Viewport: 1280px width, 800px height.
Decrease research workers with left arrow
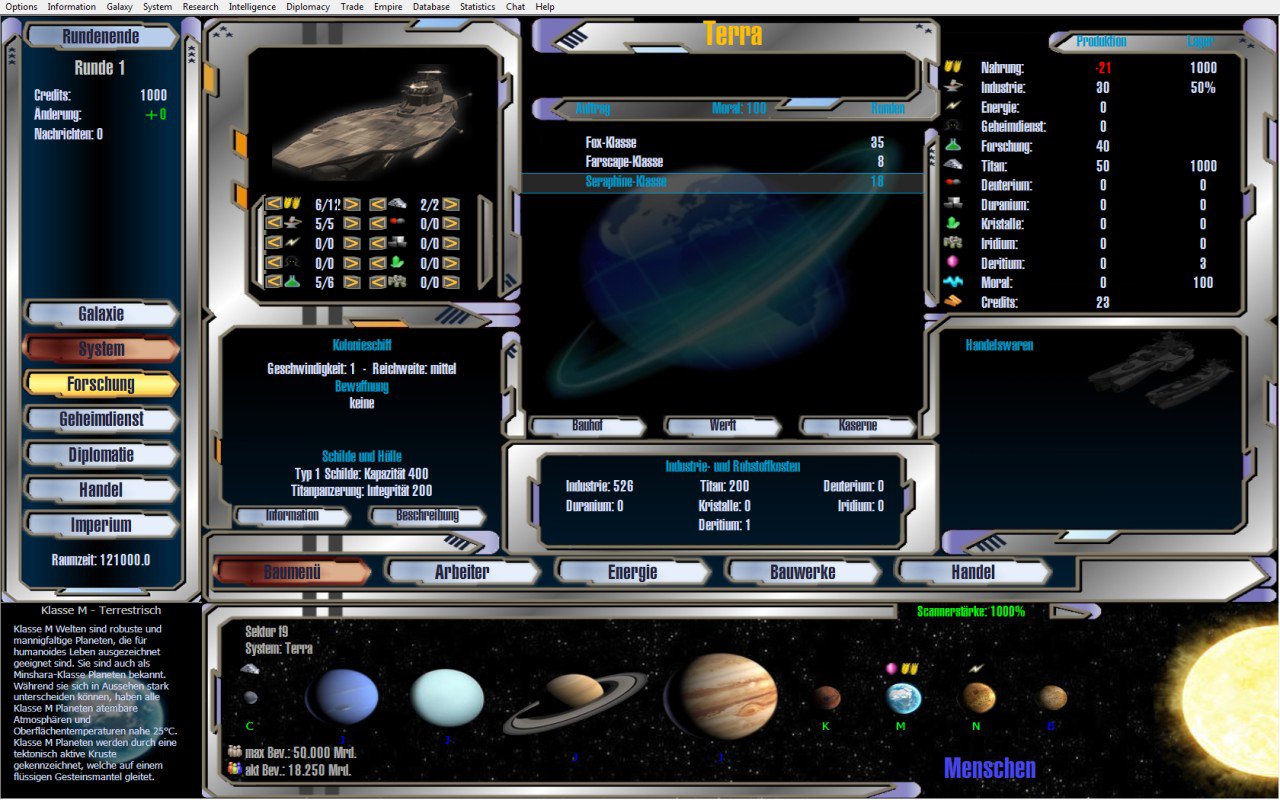[273, 282]
